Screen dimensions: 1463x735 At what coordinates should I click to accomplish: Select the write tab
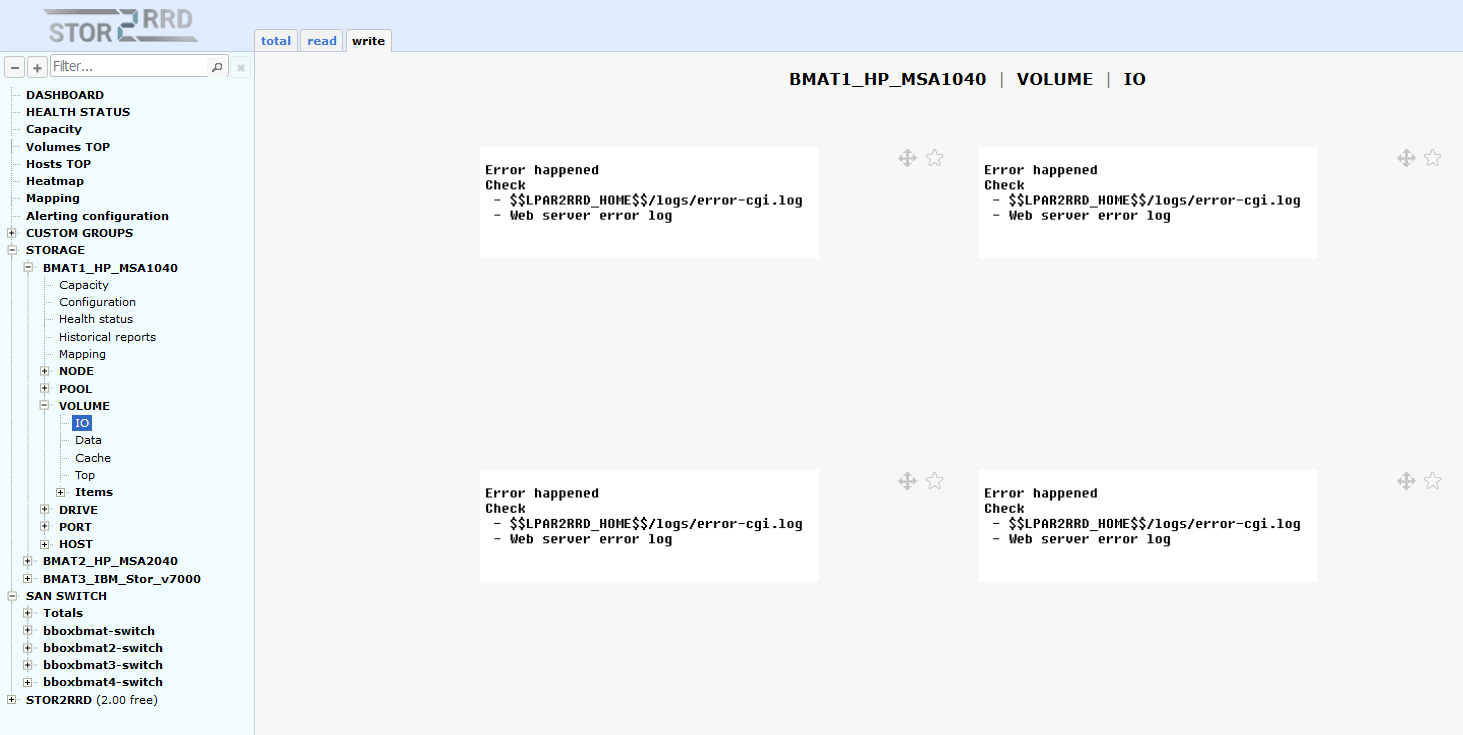pos(368,41)
